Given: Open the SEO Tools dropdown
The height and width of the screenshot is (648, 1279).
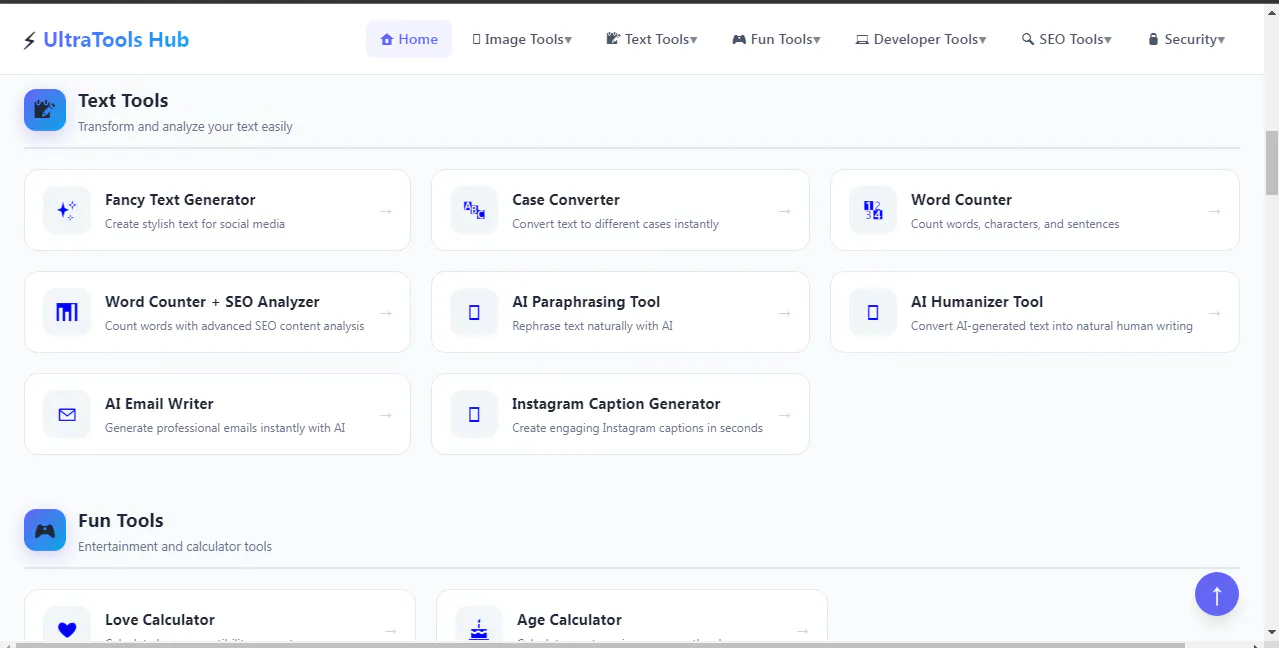Looking at the screenshot, I should [x=1067, y=39].
